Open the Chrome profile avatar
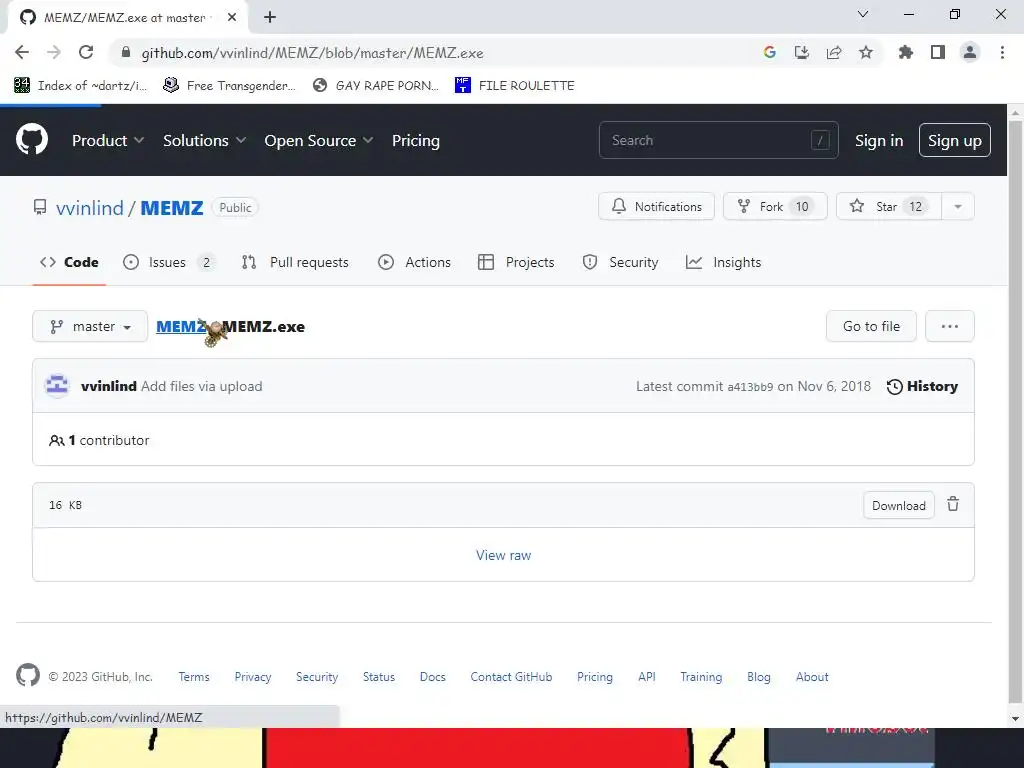Screen dimensions: 1024x768 (x=970, y=52)
